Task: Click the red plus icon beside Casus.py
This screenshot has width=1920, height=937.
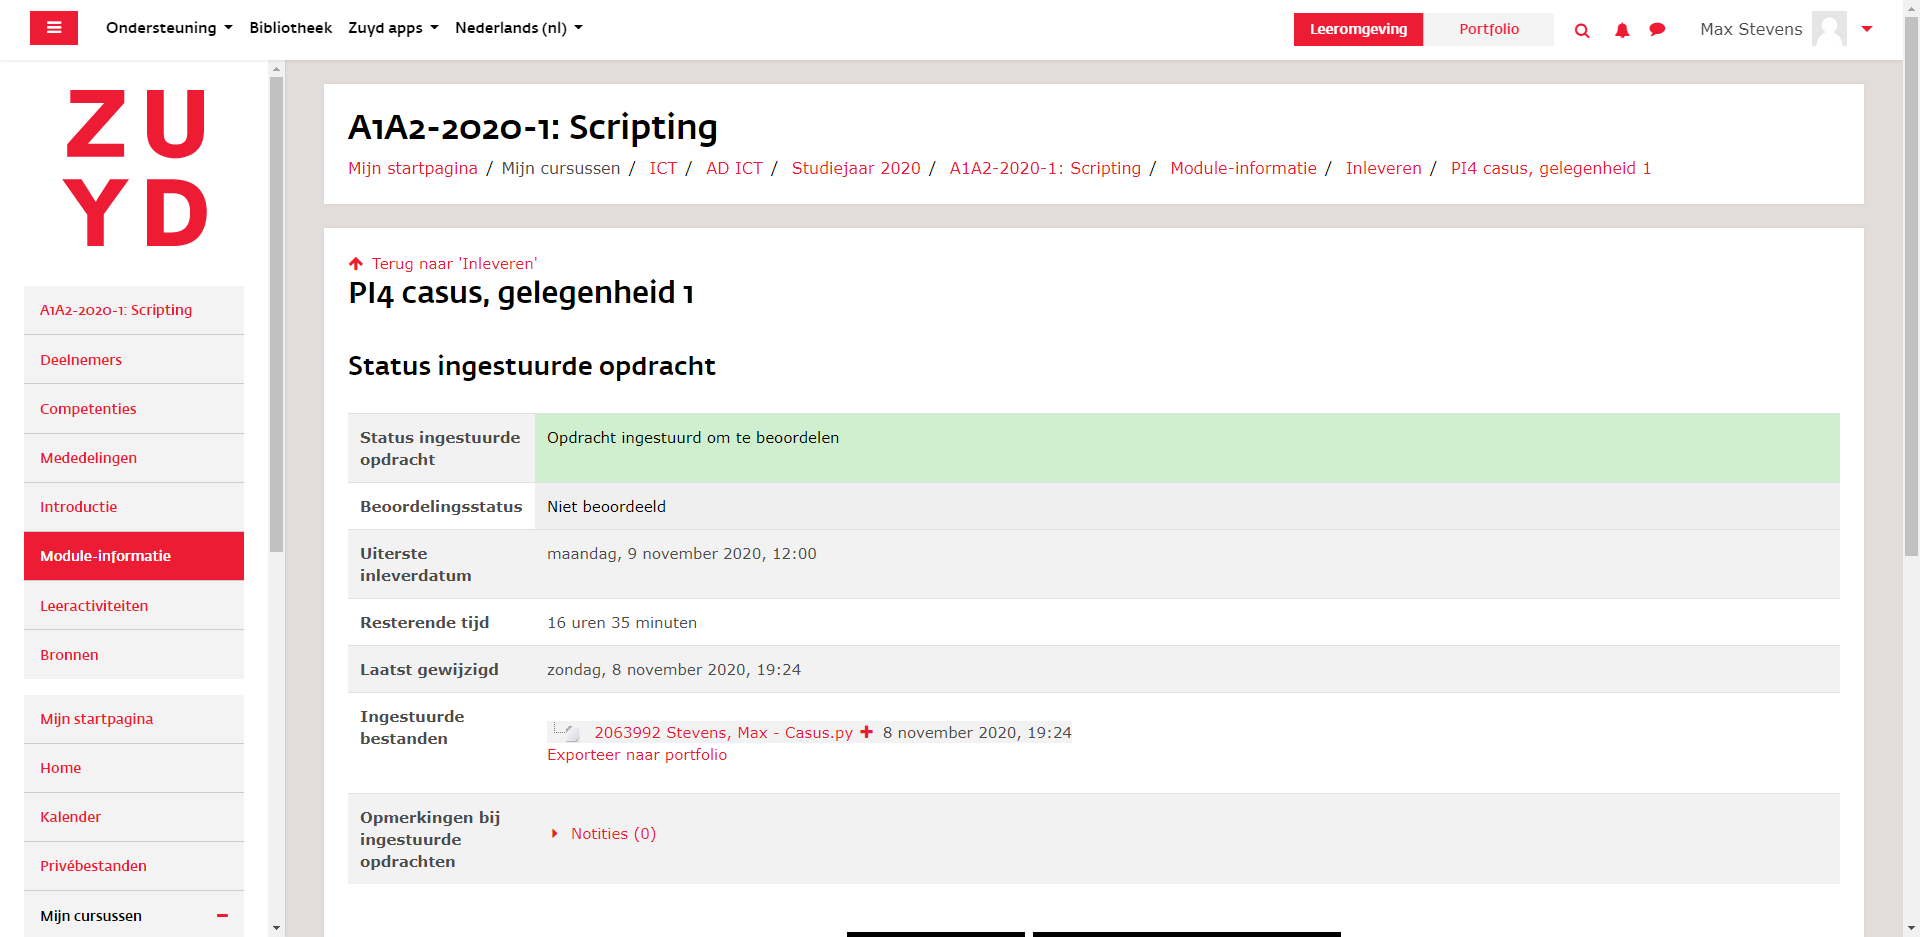Action: (x=867, y=732)
